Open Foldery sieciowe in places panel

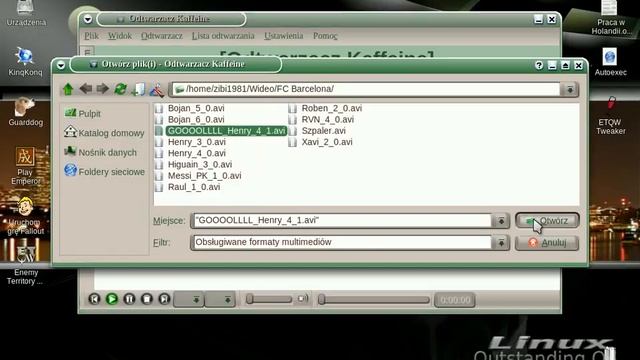(x=104, y=171)
